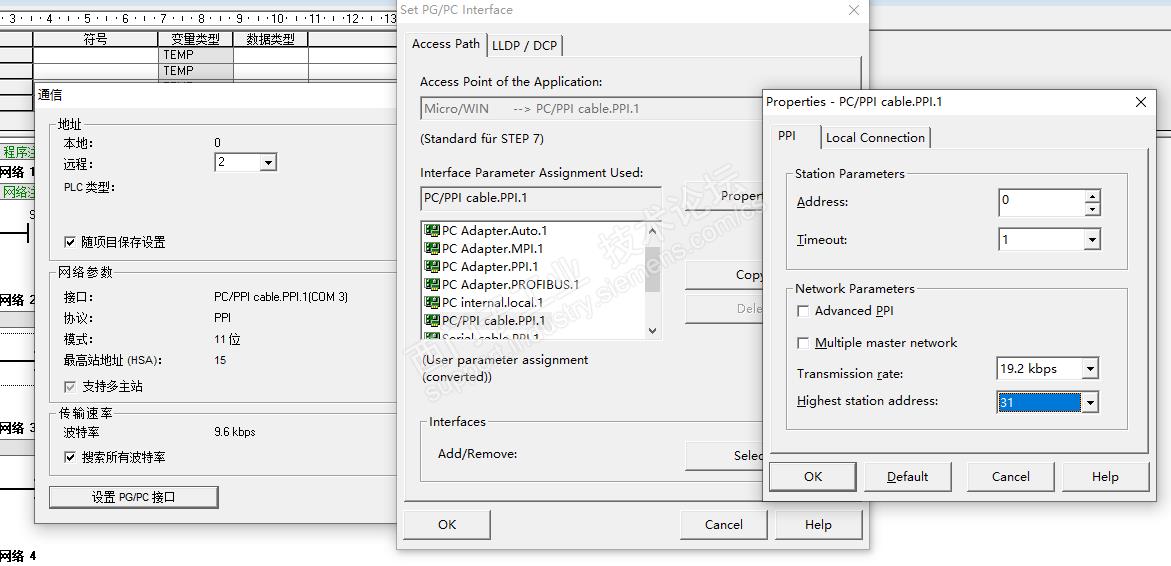Click the Address input field
This screenshot has height=566, width=1171.
coord(1042,202)
